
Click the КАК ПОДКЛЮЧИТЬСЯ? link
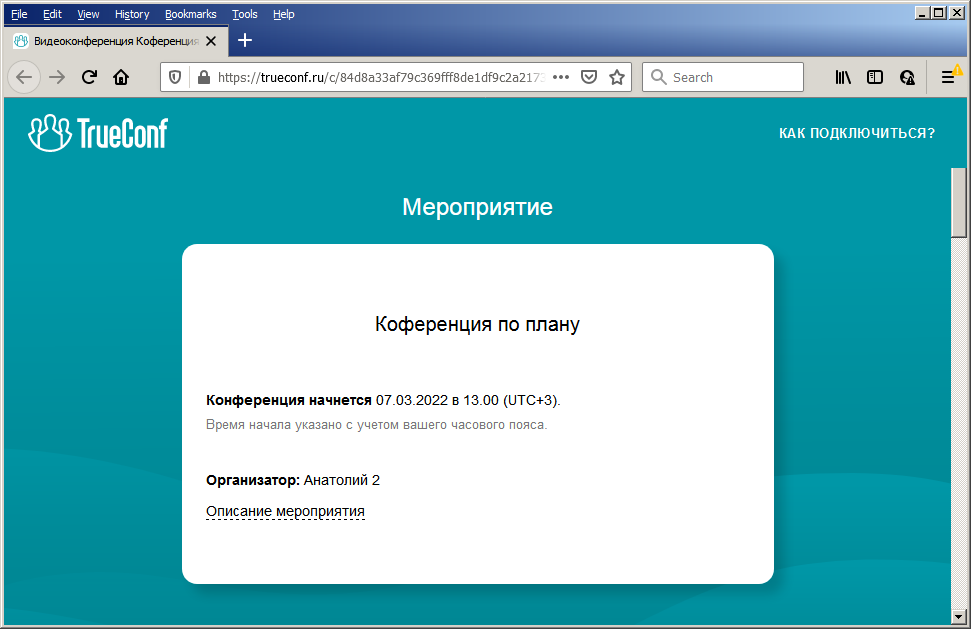point(857,133)
